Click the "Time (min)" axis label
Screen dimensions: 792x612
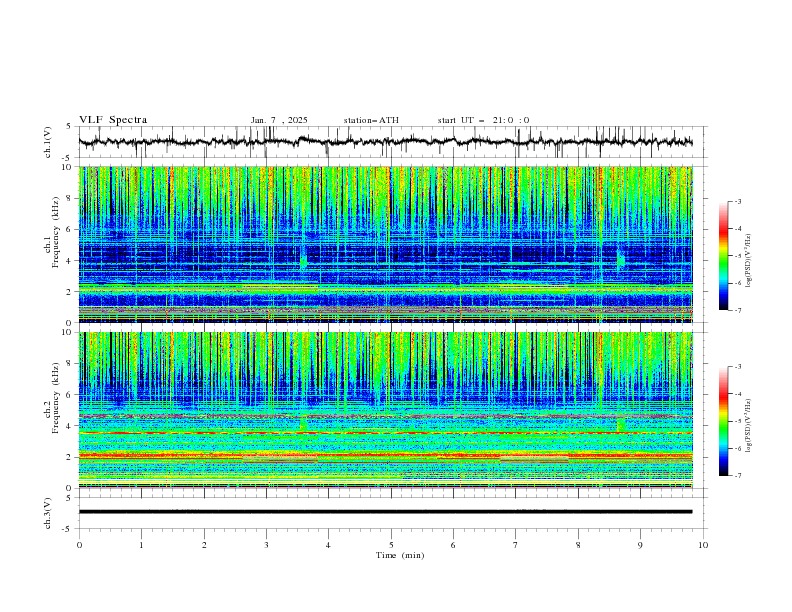click(400, 555)
